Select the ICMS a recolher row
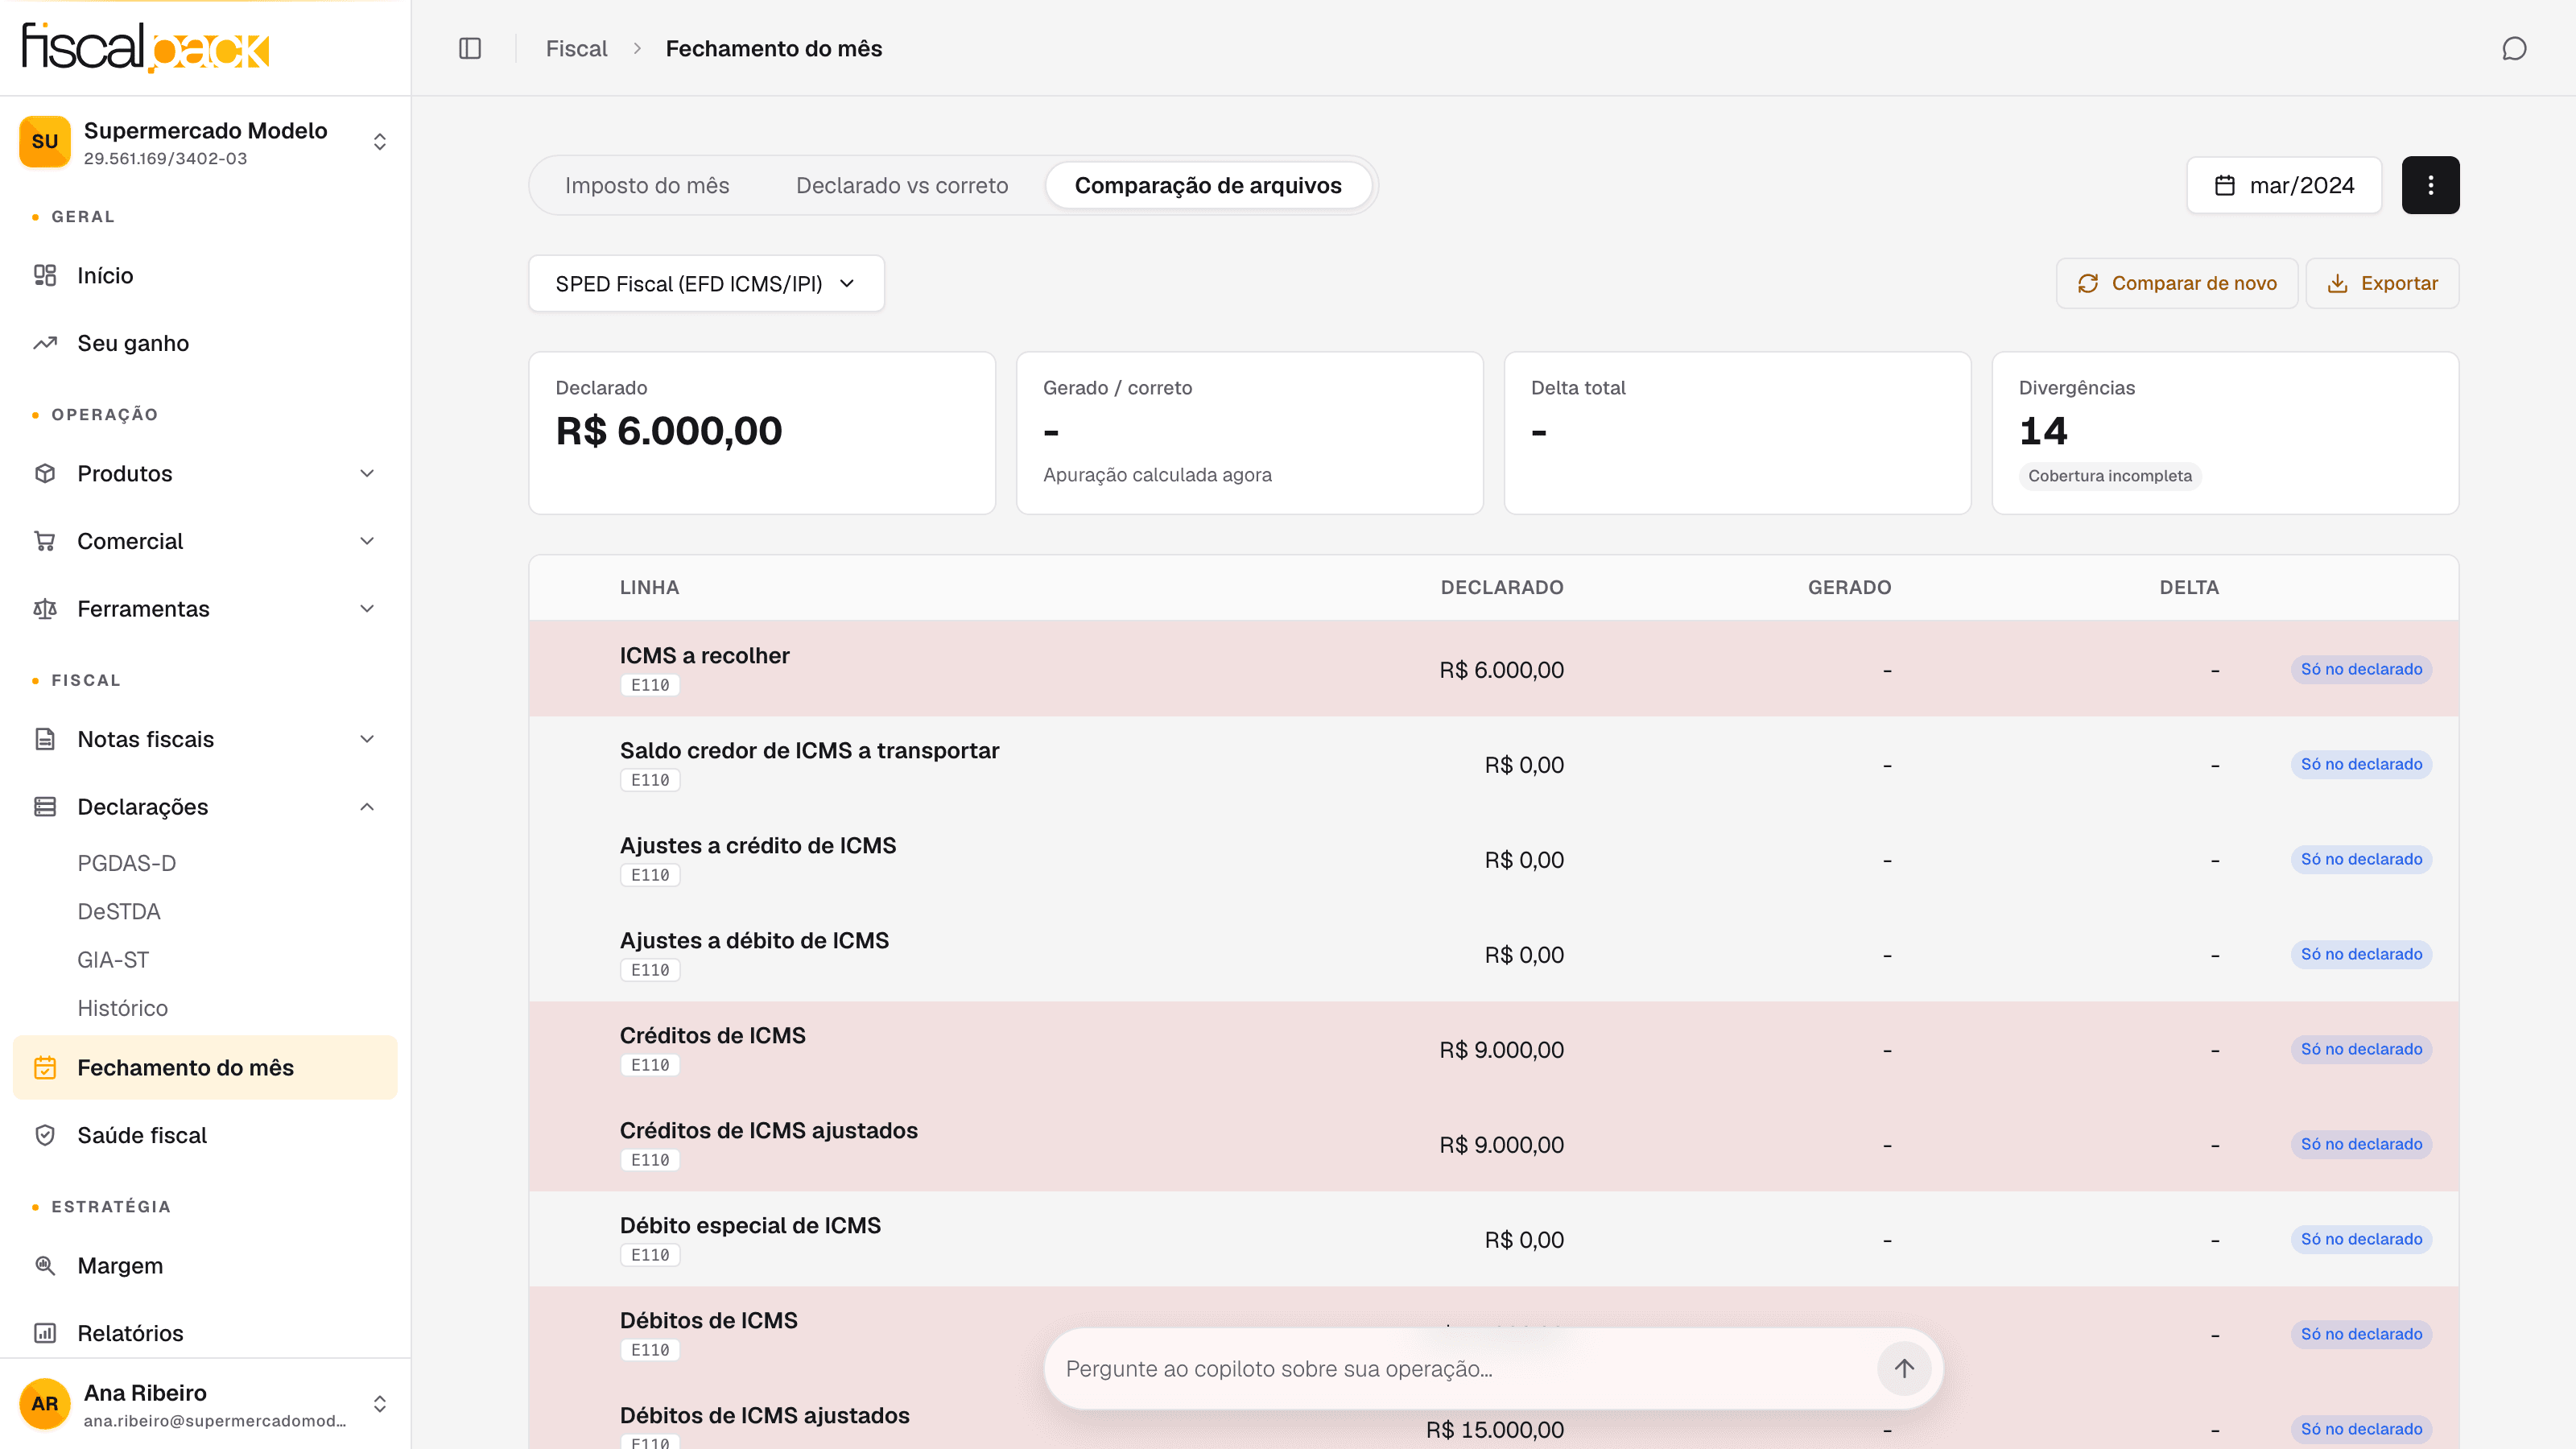The width and height of the screenshot is (2576, 1449). (1493, 669)
